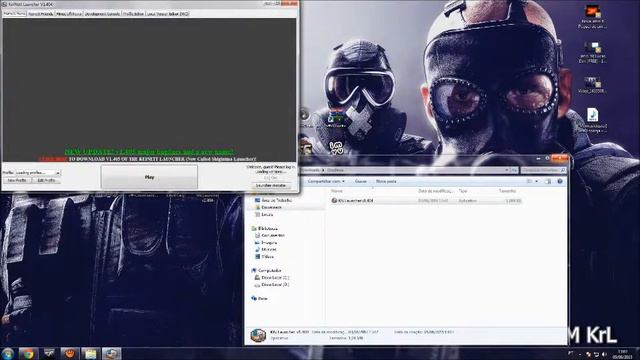Screen dimensions: 640x360
Task: Click the Play button in the launcher
Action: tap(149, 177)
